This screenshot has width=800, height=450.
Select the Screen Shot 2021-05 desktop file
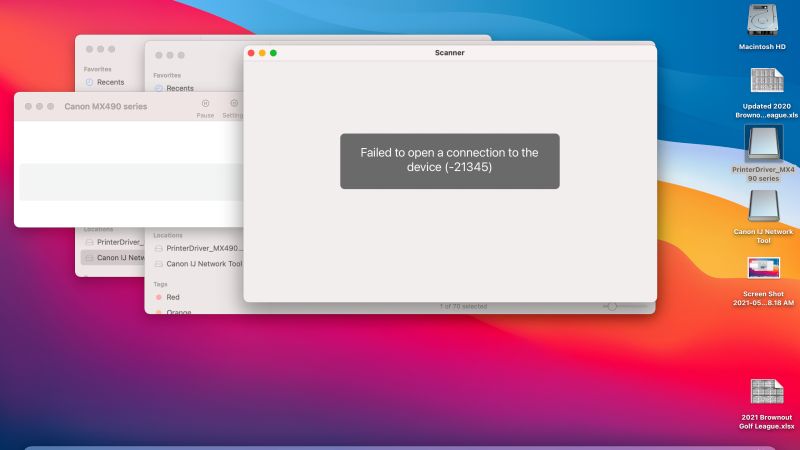pos(763,268)
